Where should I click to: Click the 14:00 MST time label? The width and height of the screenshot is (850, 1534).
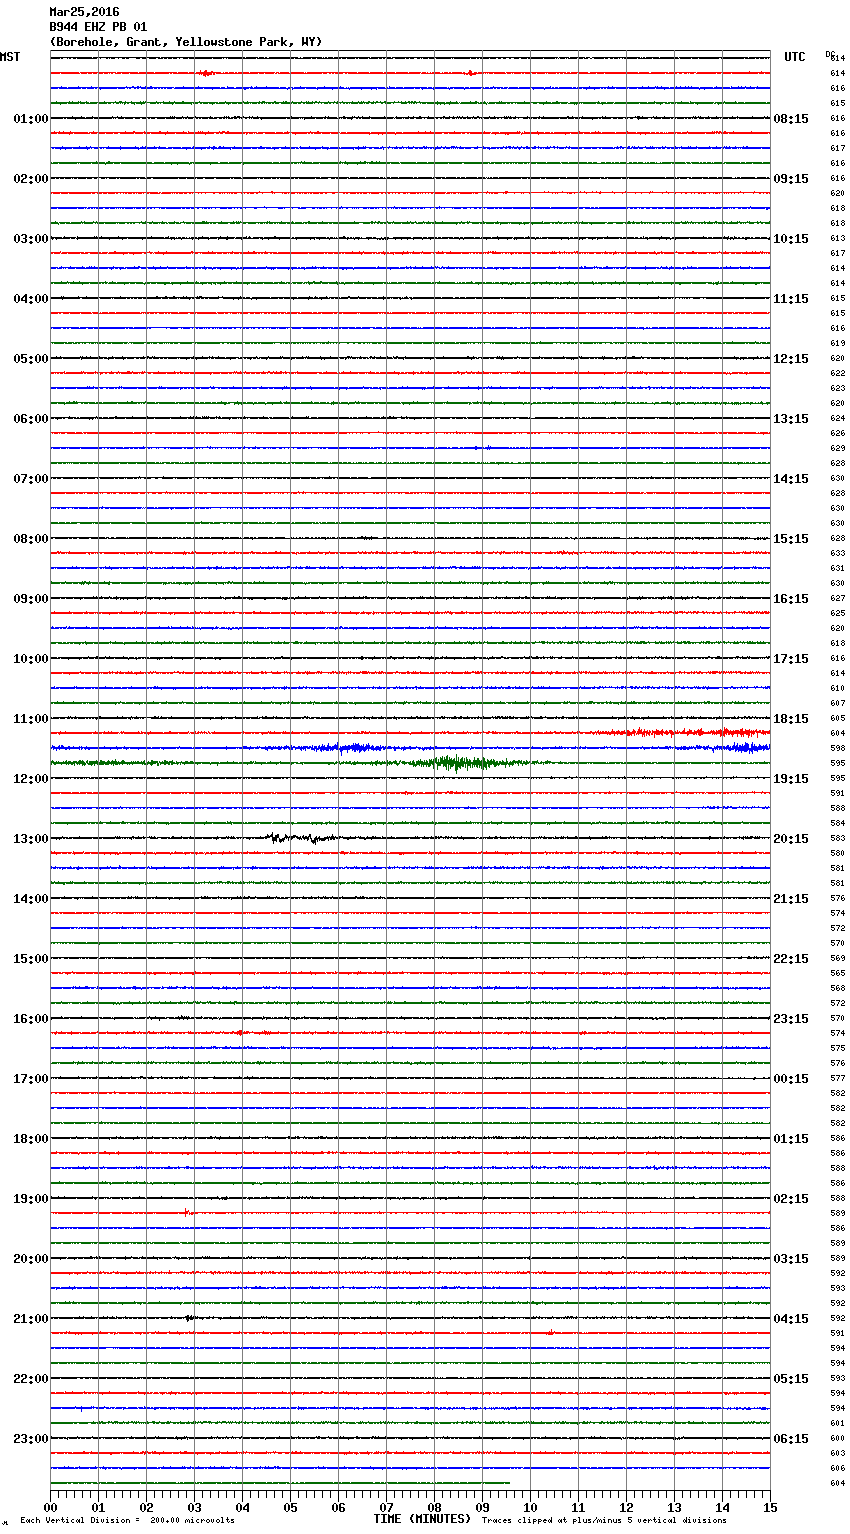31,899
